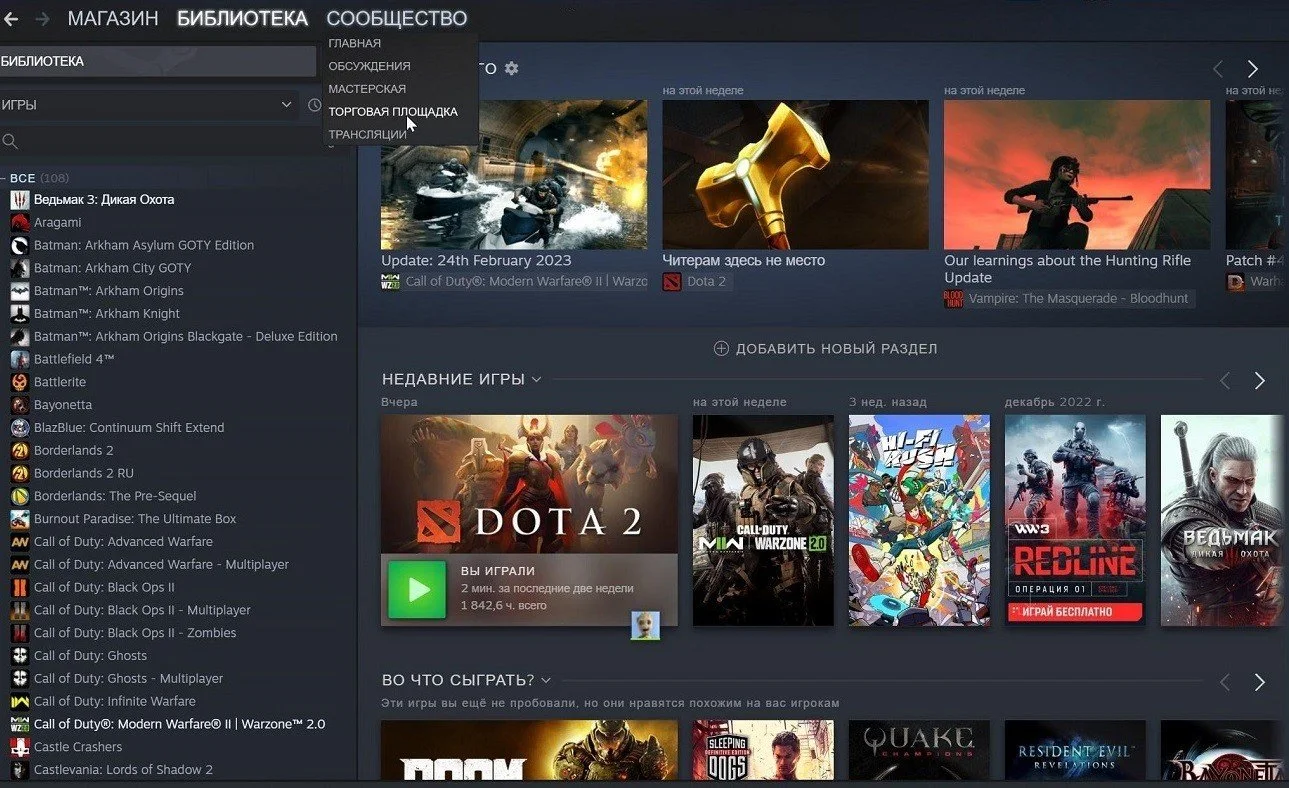Image resolution: width=1289 pixels, height=788 pixels.
Task: Choose ТОРГОВАЯ ПЛОЩАДКА from the community menu
Action: tap(393, 112)
